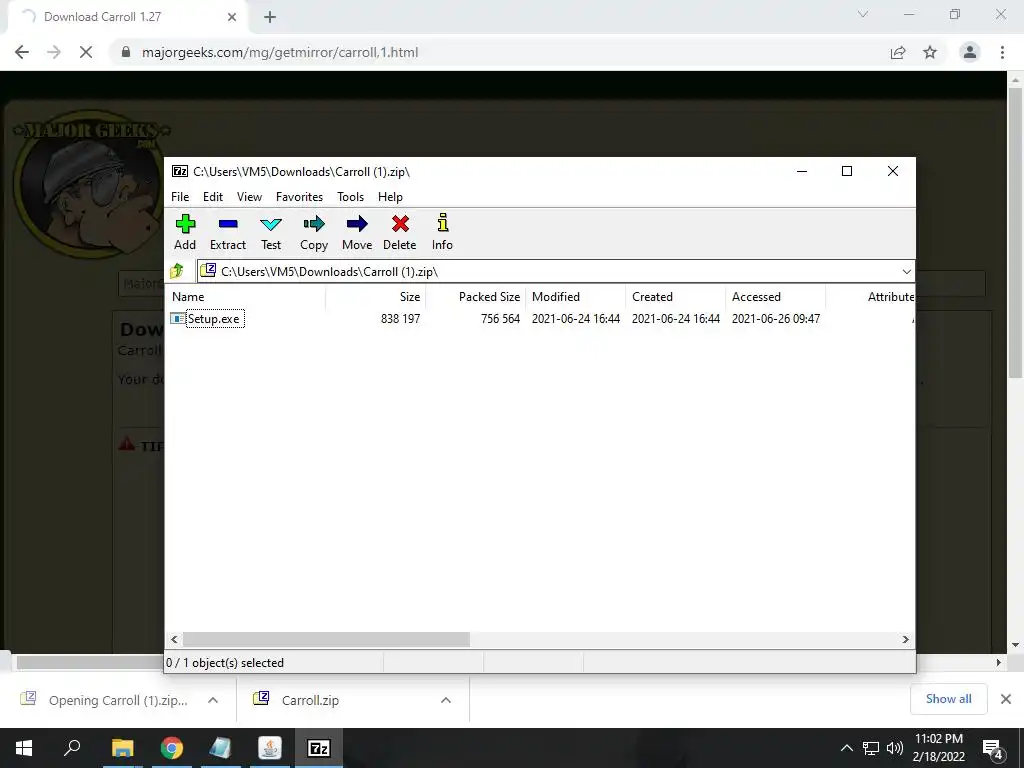Sort by Created column header
Image resolution: width=1024 pixels, height=768 pixels.
coord(675,296)
